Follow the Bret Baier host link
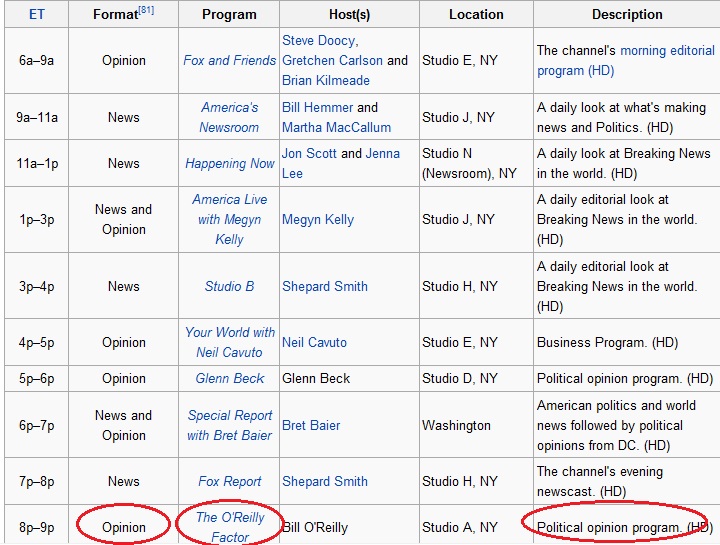The width and height of the screenshot is (720, 545). coord(311,425)
